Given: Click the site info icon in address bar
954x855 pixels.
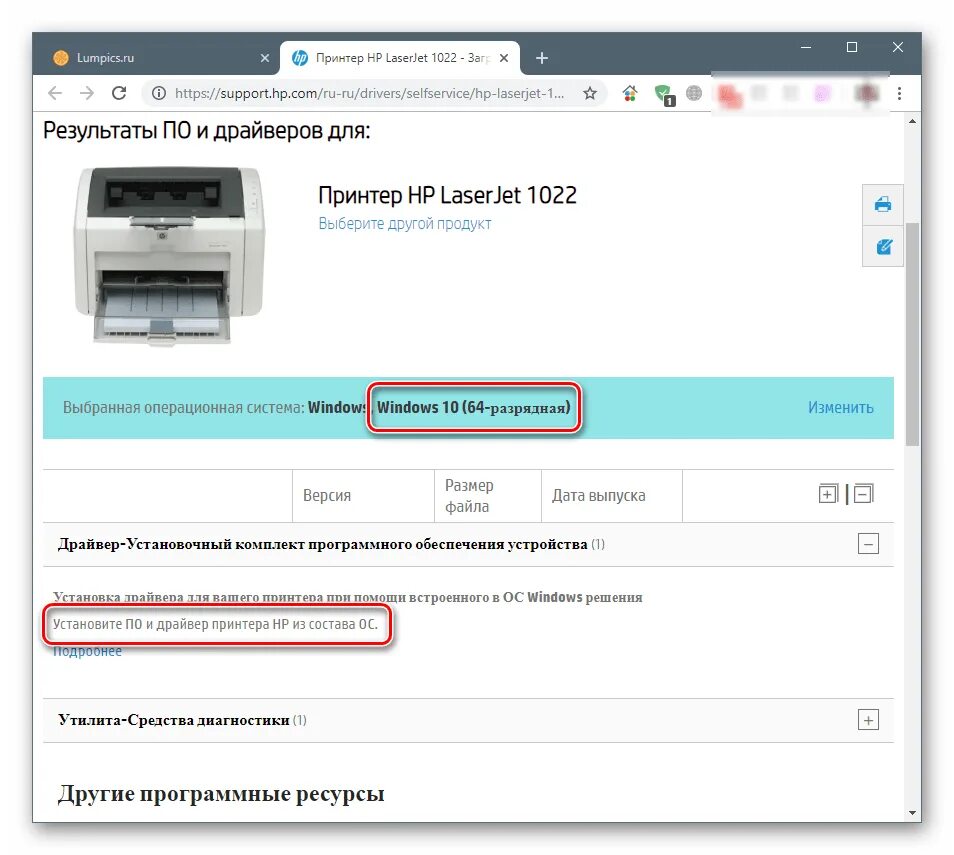Looking at the screenshot, I should coord(159,93).
